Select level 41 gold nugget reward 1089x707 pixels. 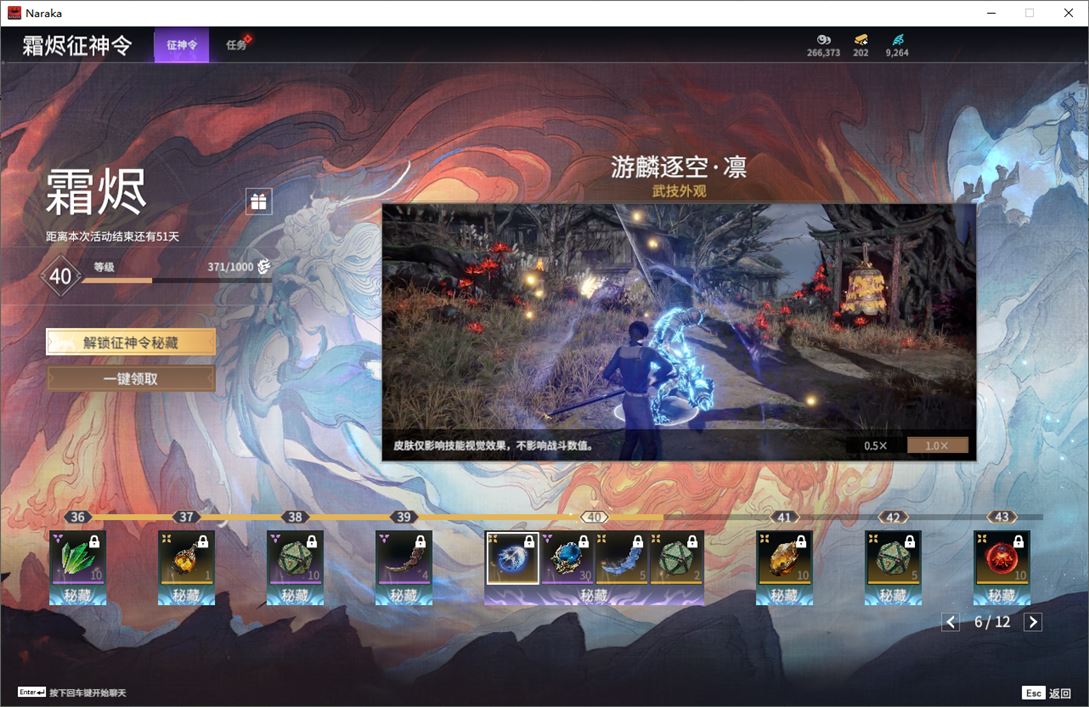click(x=784, y=558)
